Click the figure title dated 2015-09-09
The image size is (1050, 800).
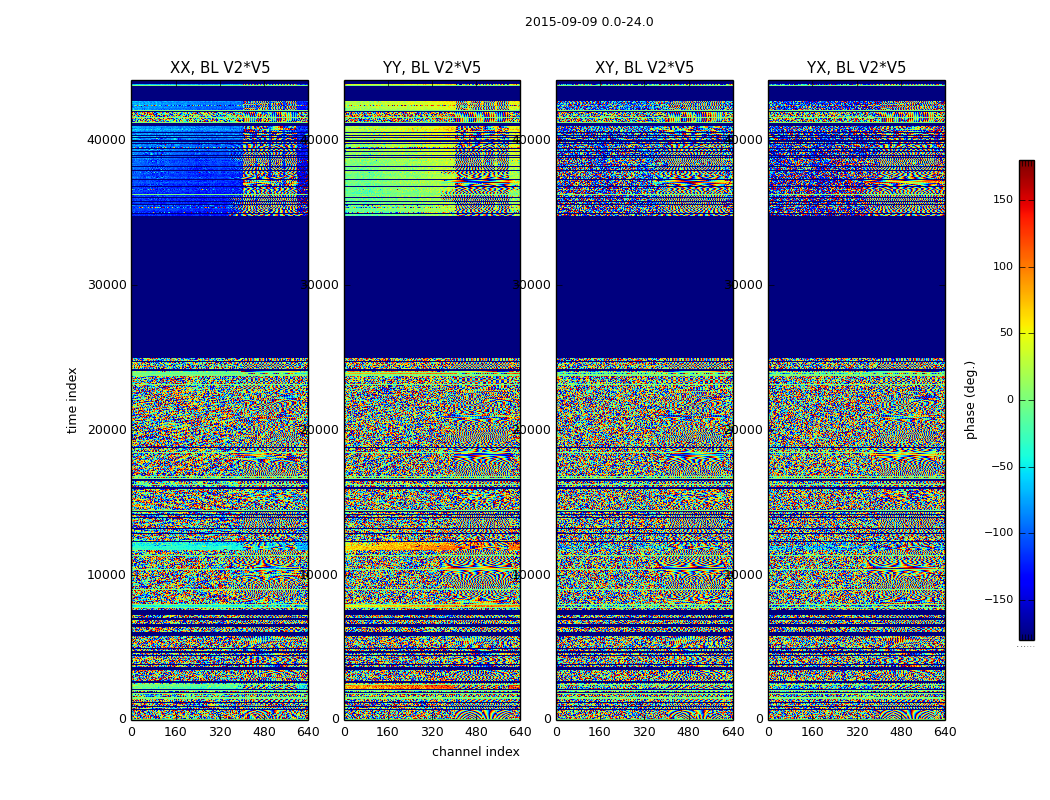(x=589, y=22)
